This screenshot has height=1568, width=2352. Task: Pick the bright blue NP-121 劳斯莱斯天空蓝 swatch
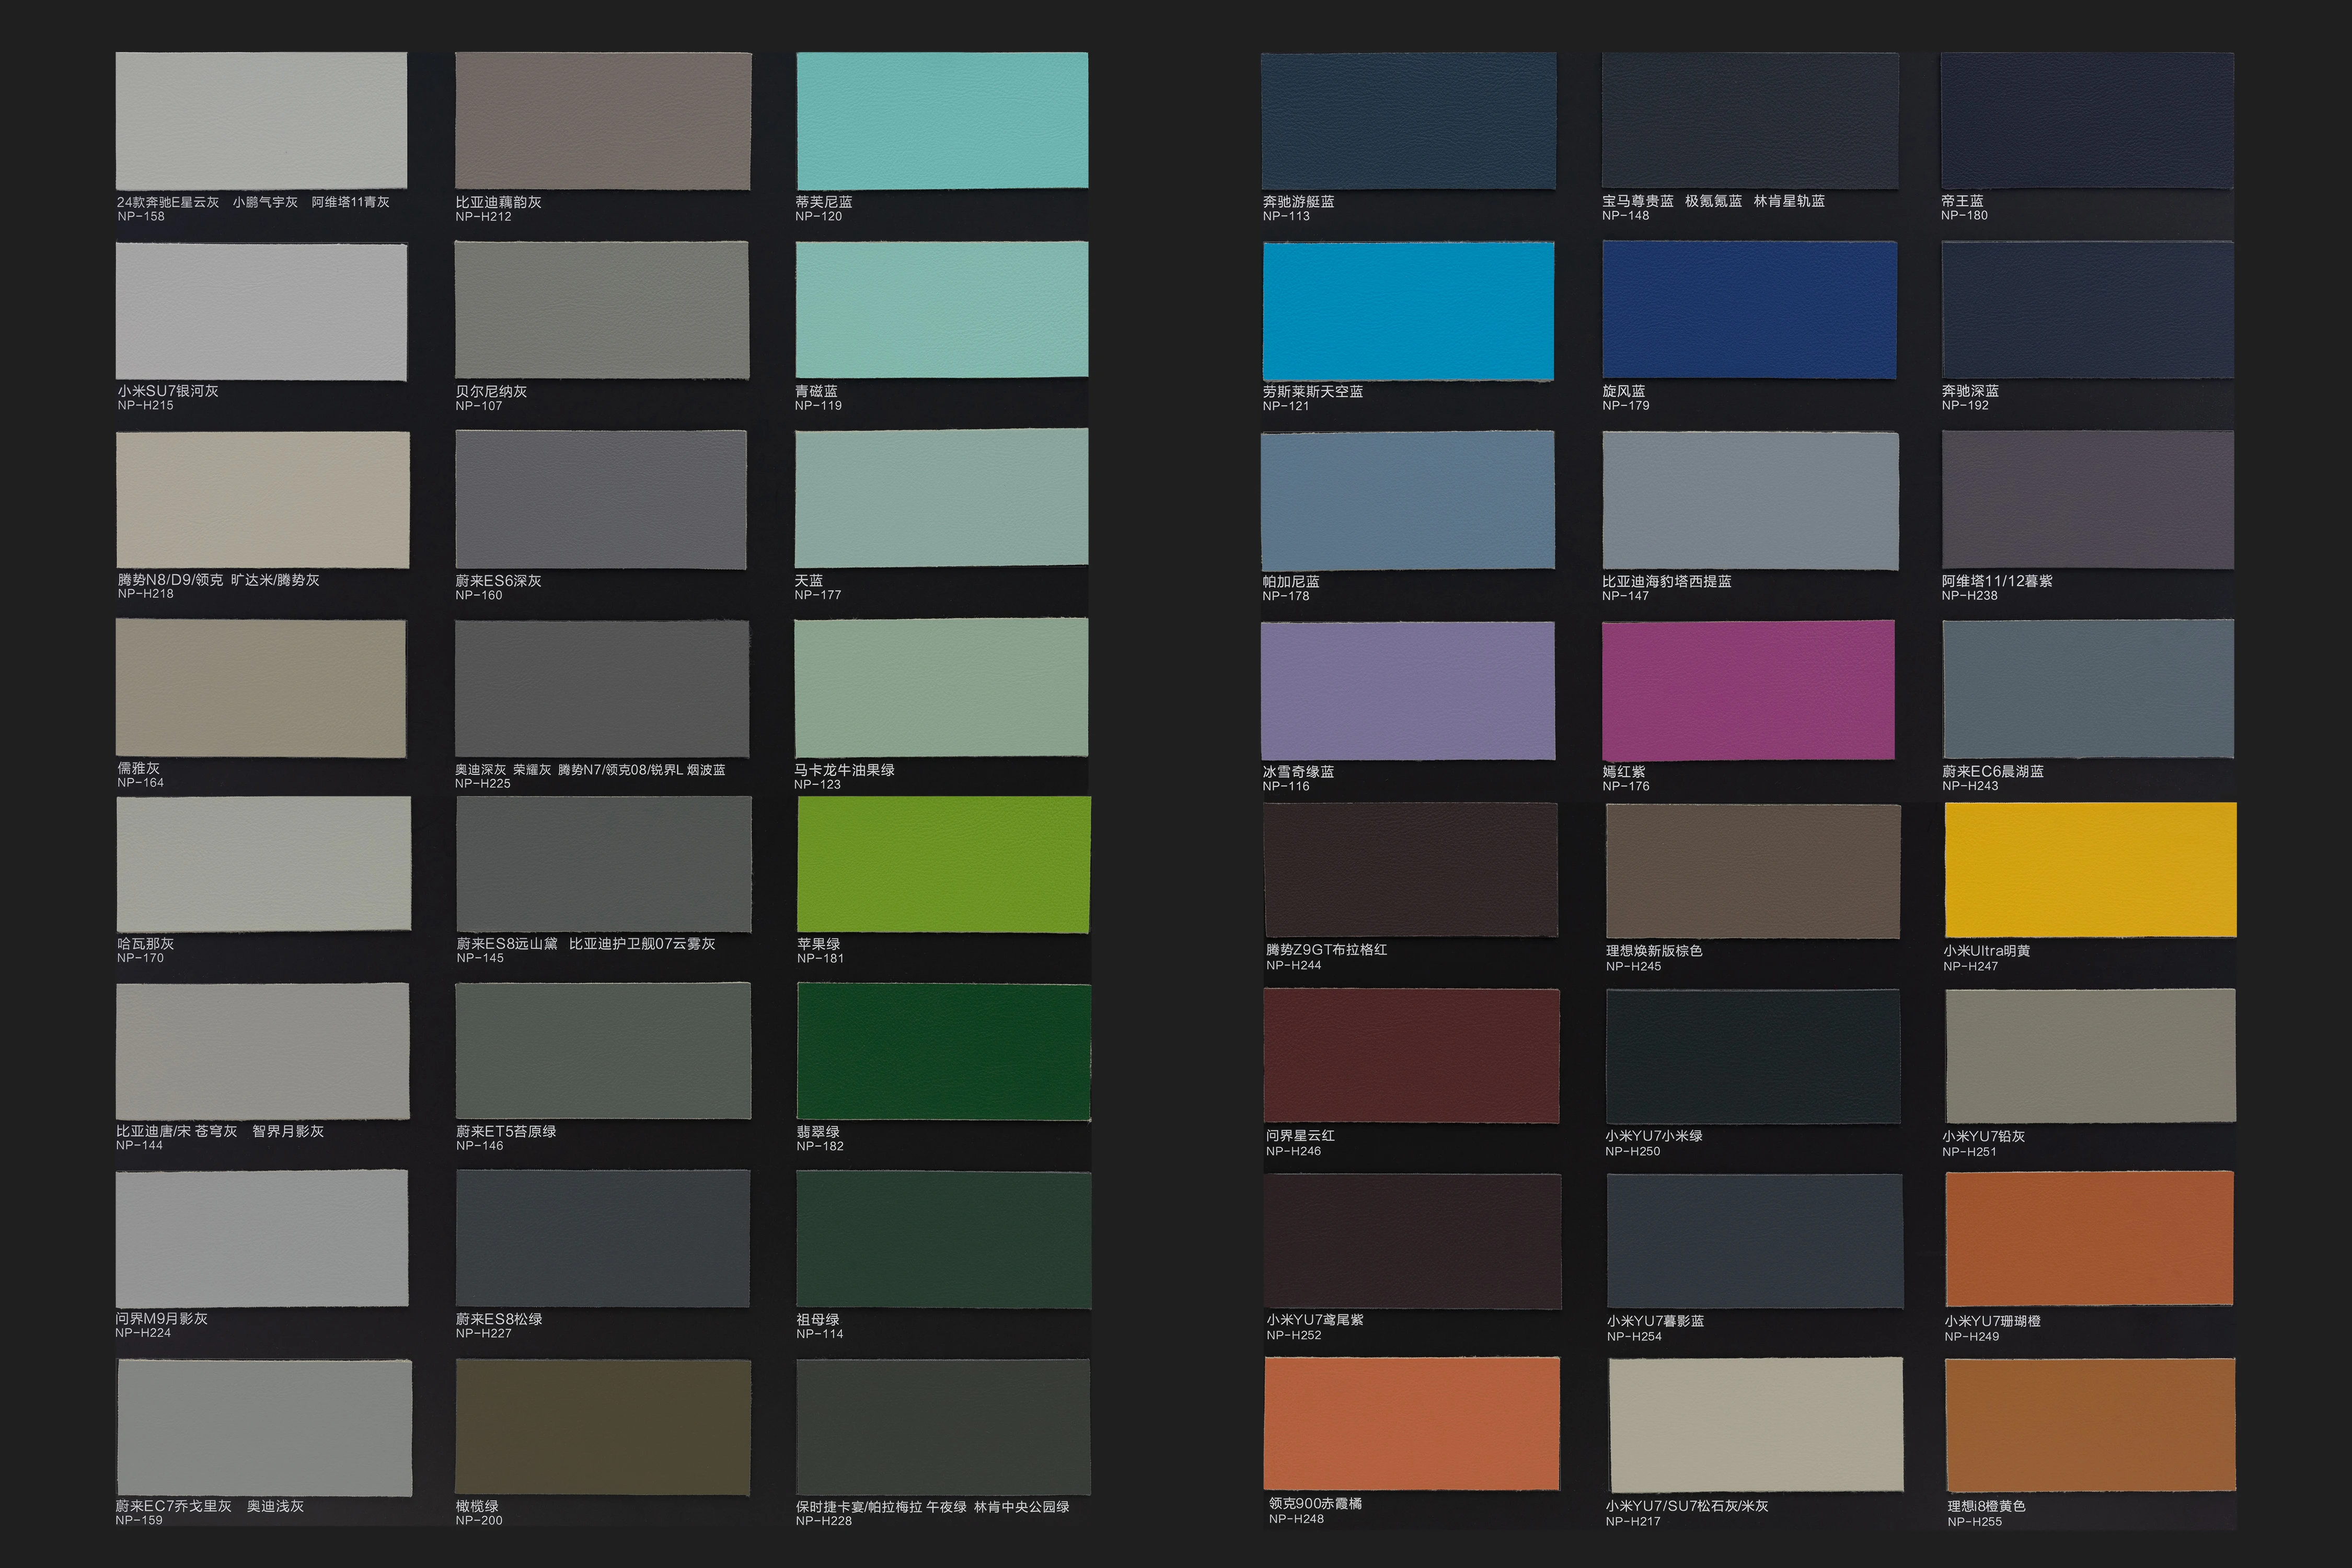1408,311
